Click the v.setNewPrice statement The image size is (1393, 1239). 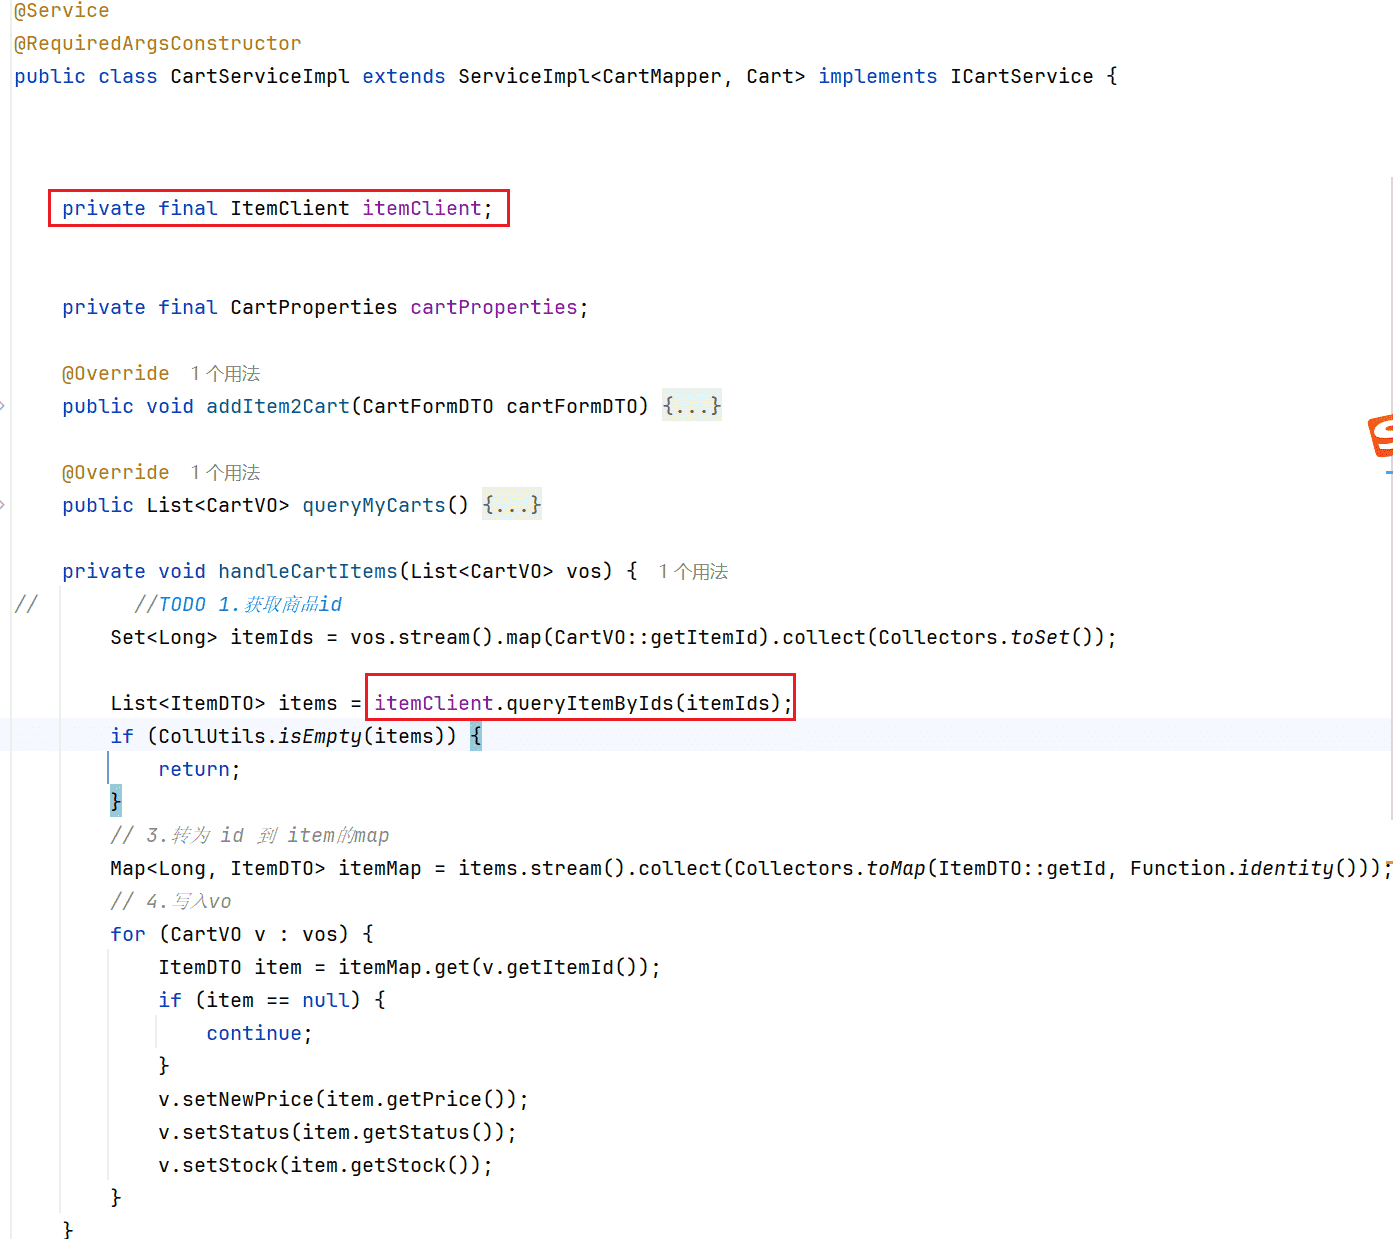[342, 1100]
